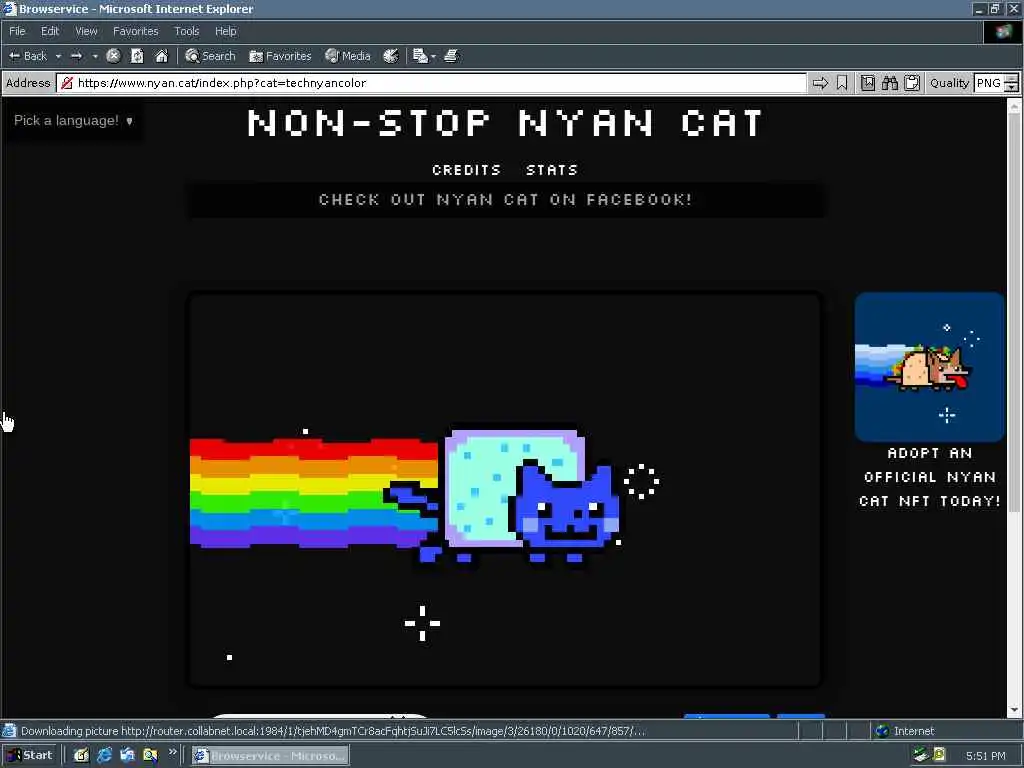Open the Favorites toolbar button
The height and width of the screenshot is (768, 1024).
[280, 56]
